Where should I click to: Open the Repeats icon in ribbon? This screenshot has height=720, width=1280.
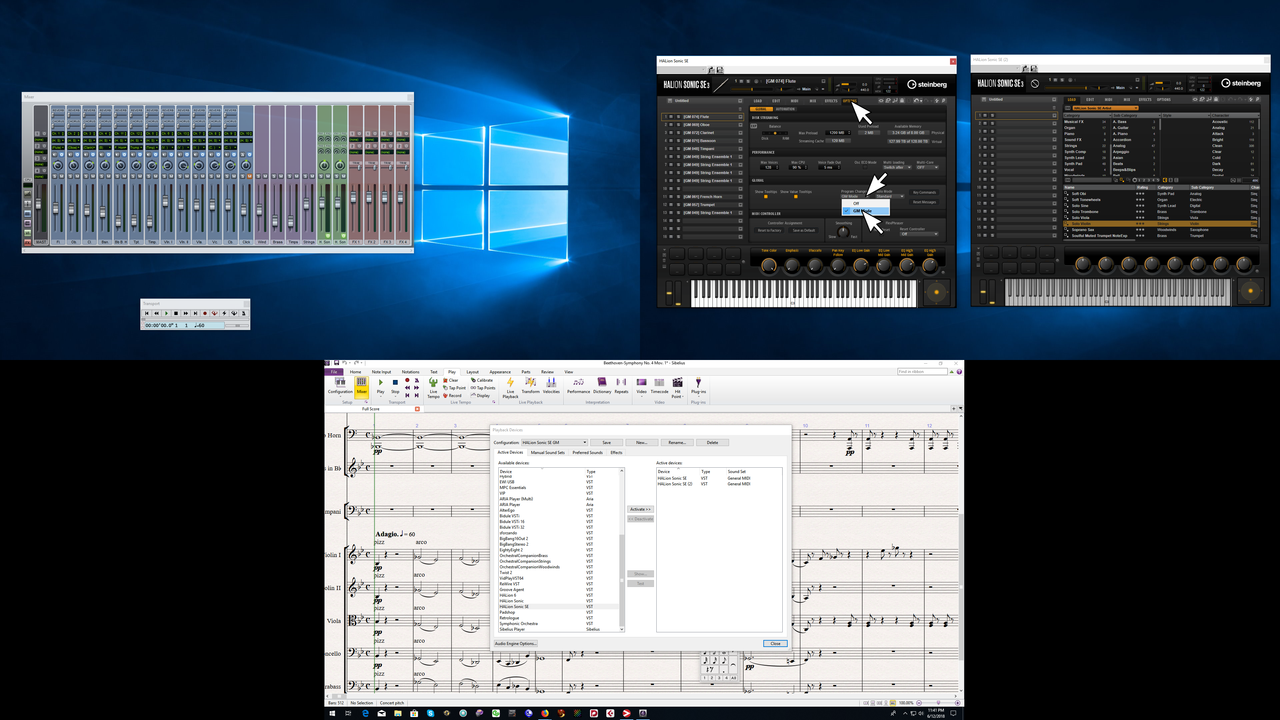[621, 384]
